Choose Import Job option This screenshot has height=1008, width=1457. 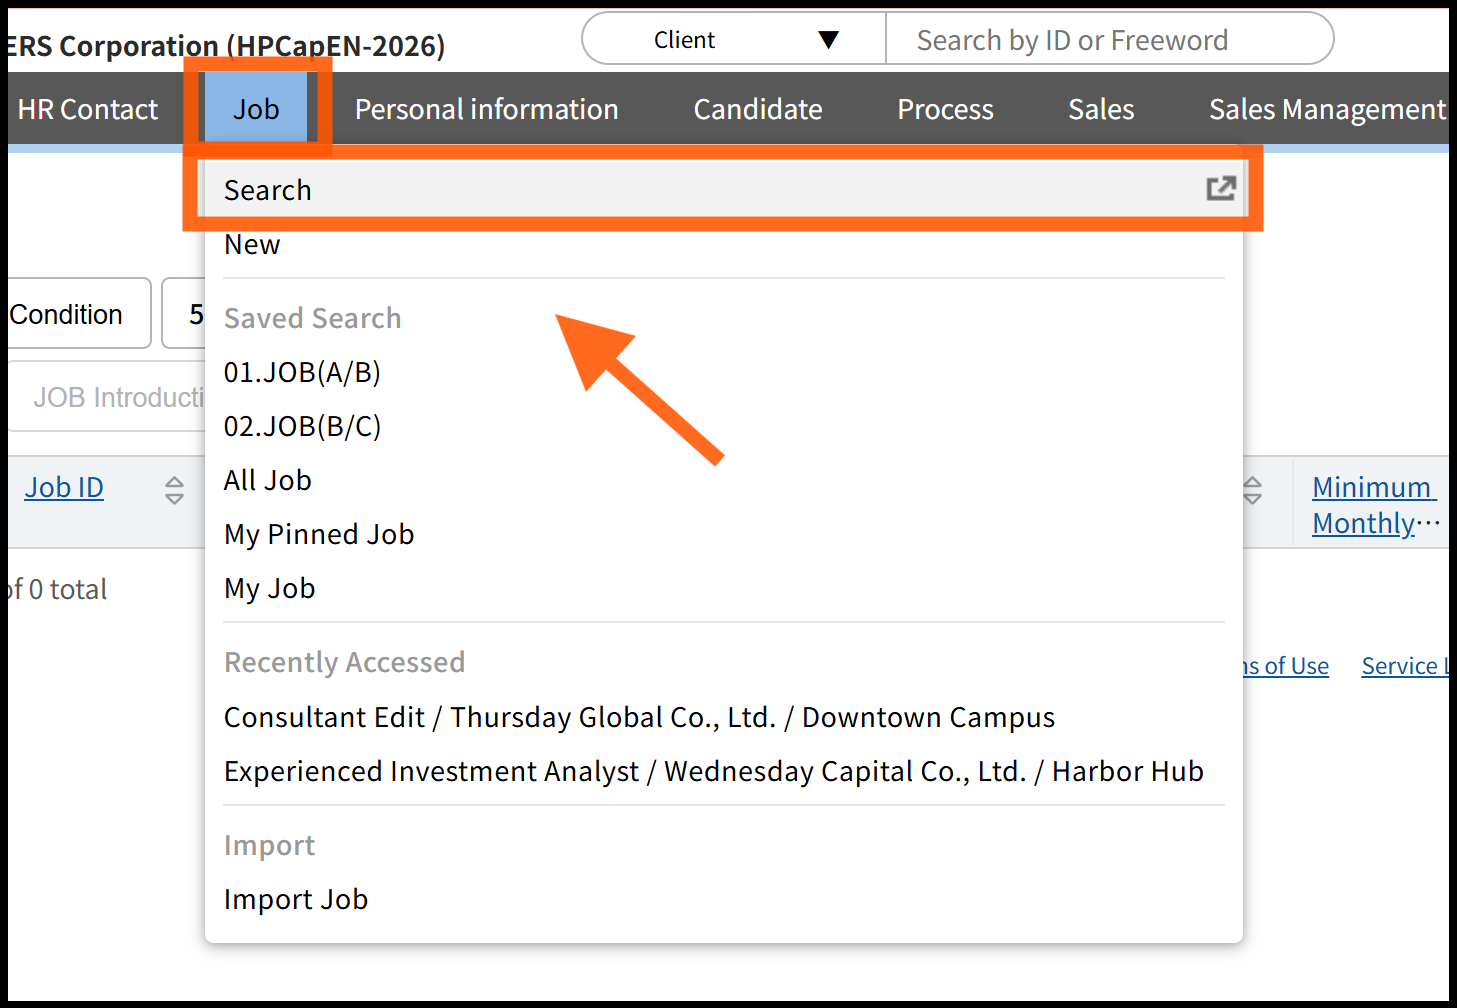tap(296, 900)
